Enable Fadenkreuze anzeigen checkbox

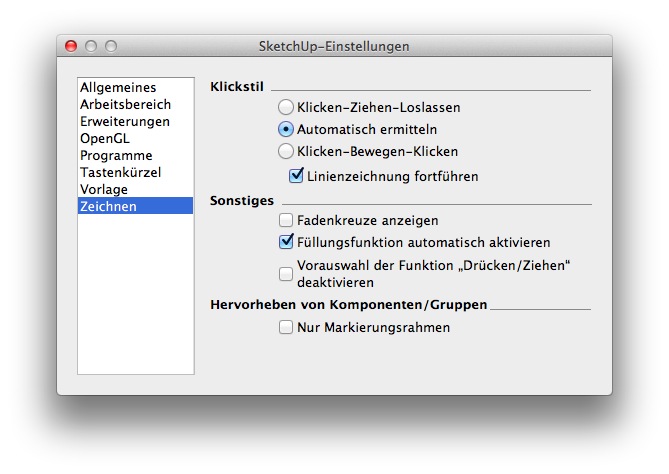[286, 220]
